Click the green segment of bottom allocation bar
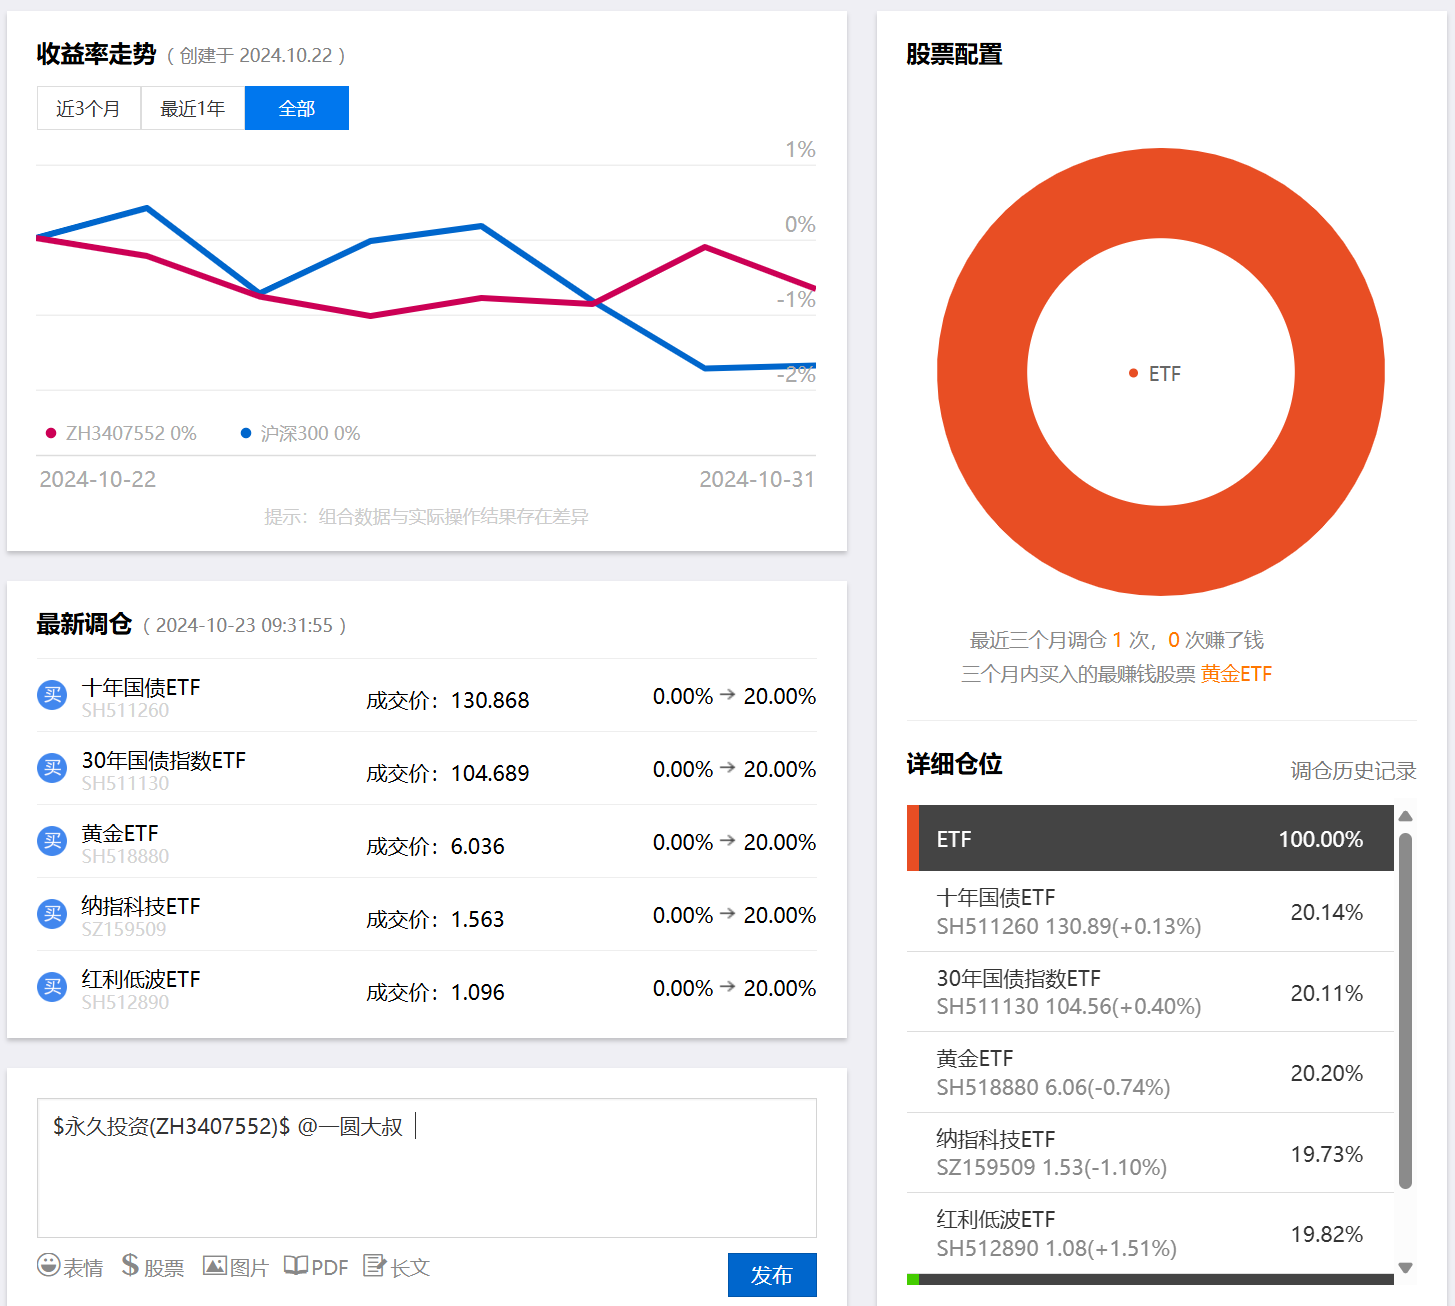The height and width of the screenshot is (1306, 1455). (913, 1279)
